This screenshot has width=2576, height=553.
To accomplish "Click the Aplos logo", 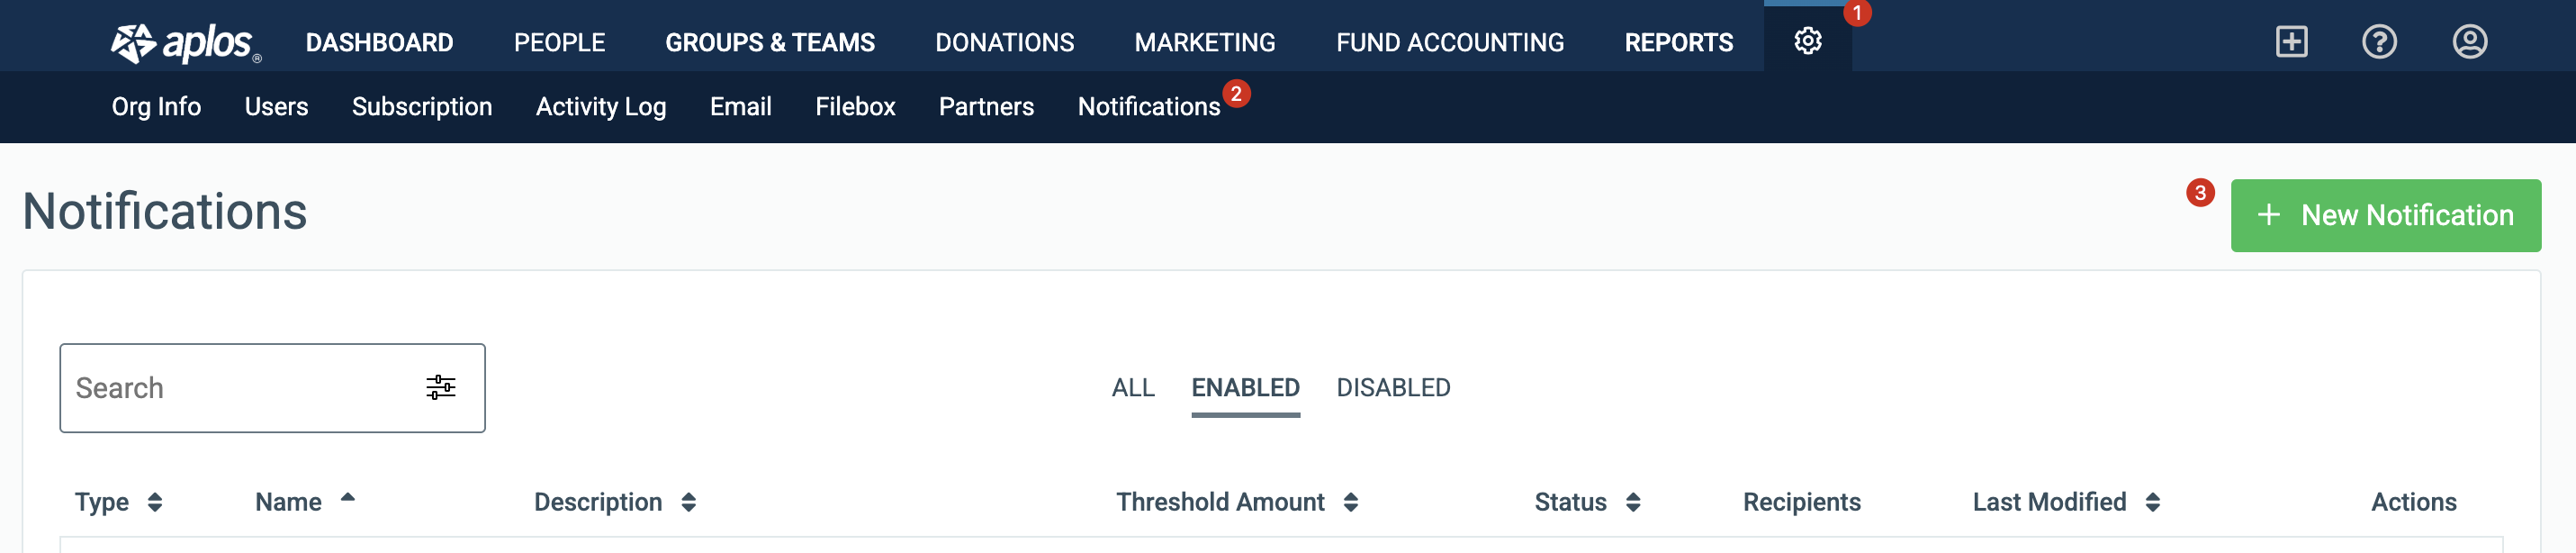I will coord(186,43).
